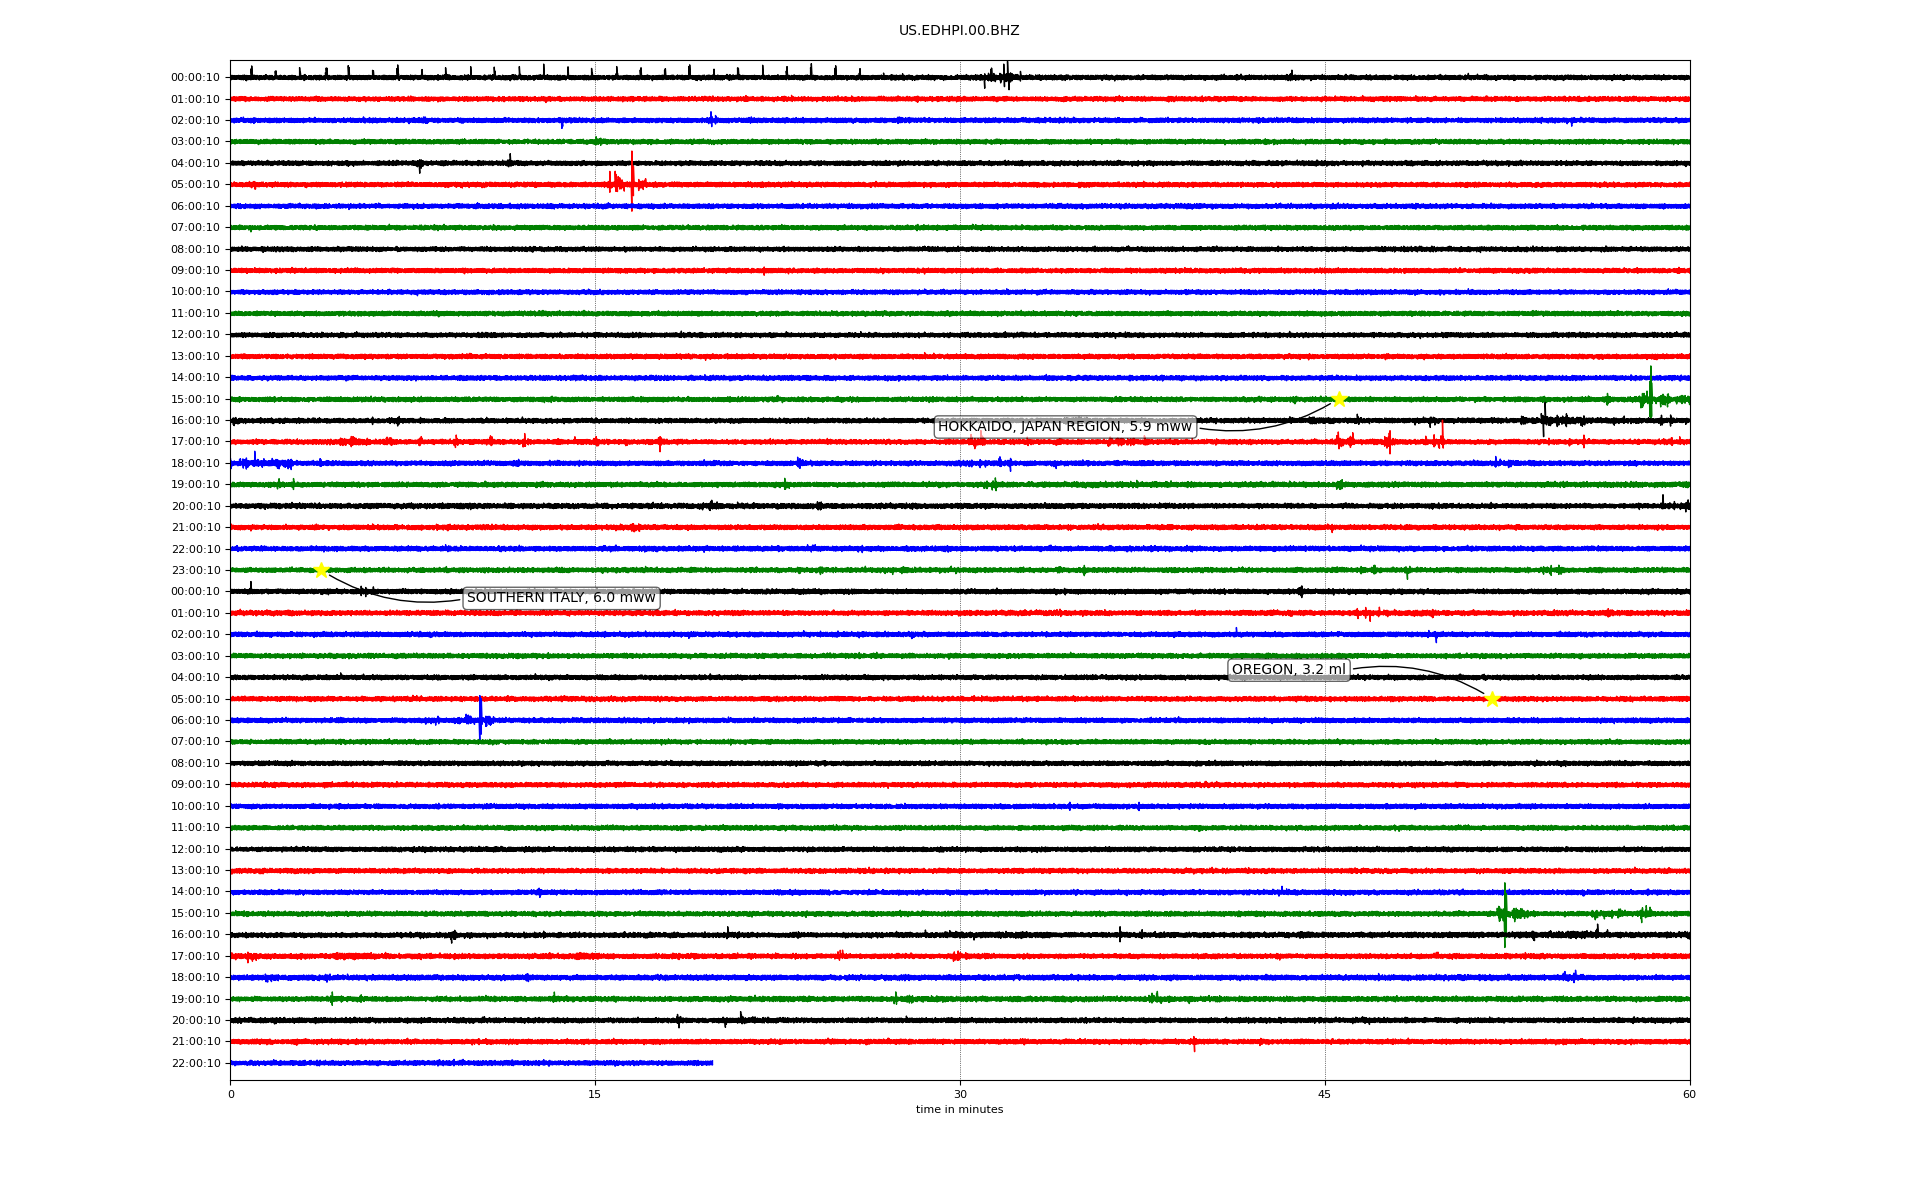Click end of the partial blue last trace
This screenshot has height=1200, width=1920.
(x=712, y=1063)
